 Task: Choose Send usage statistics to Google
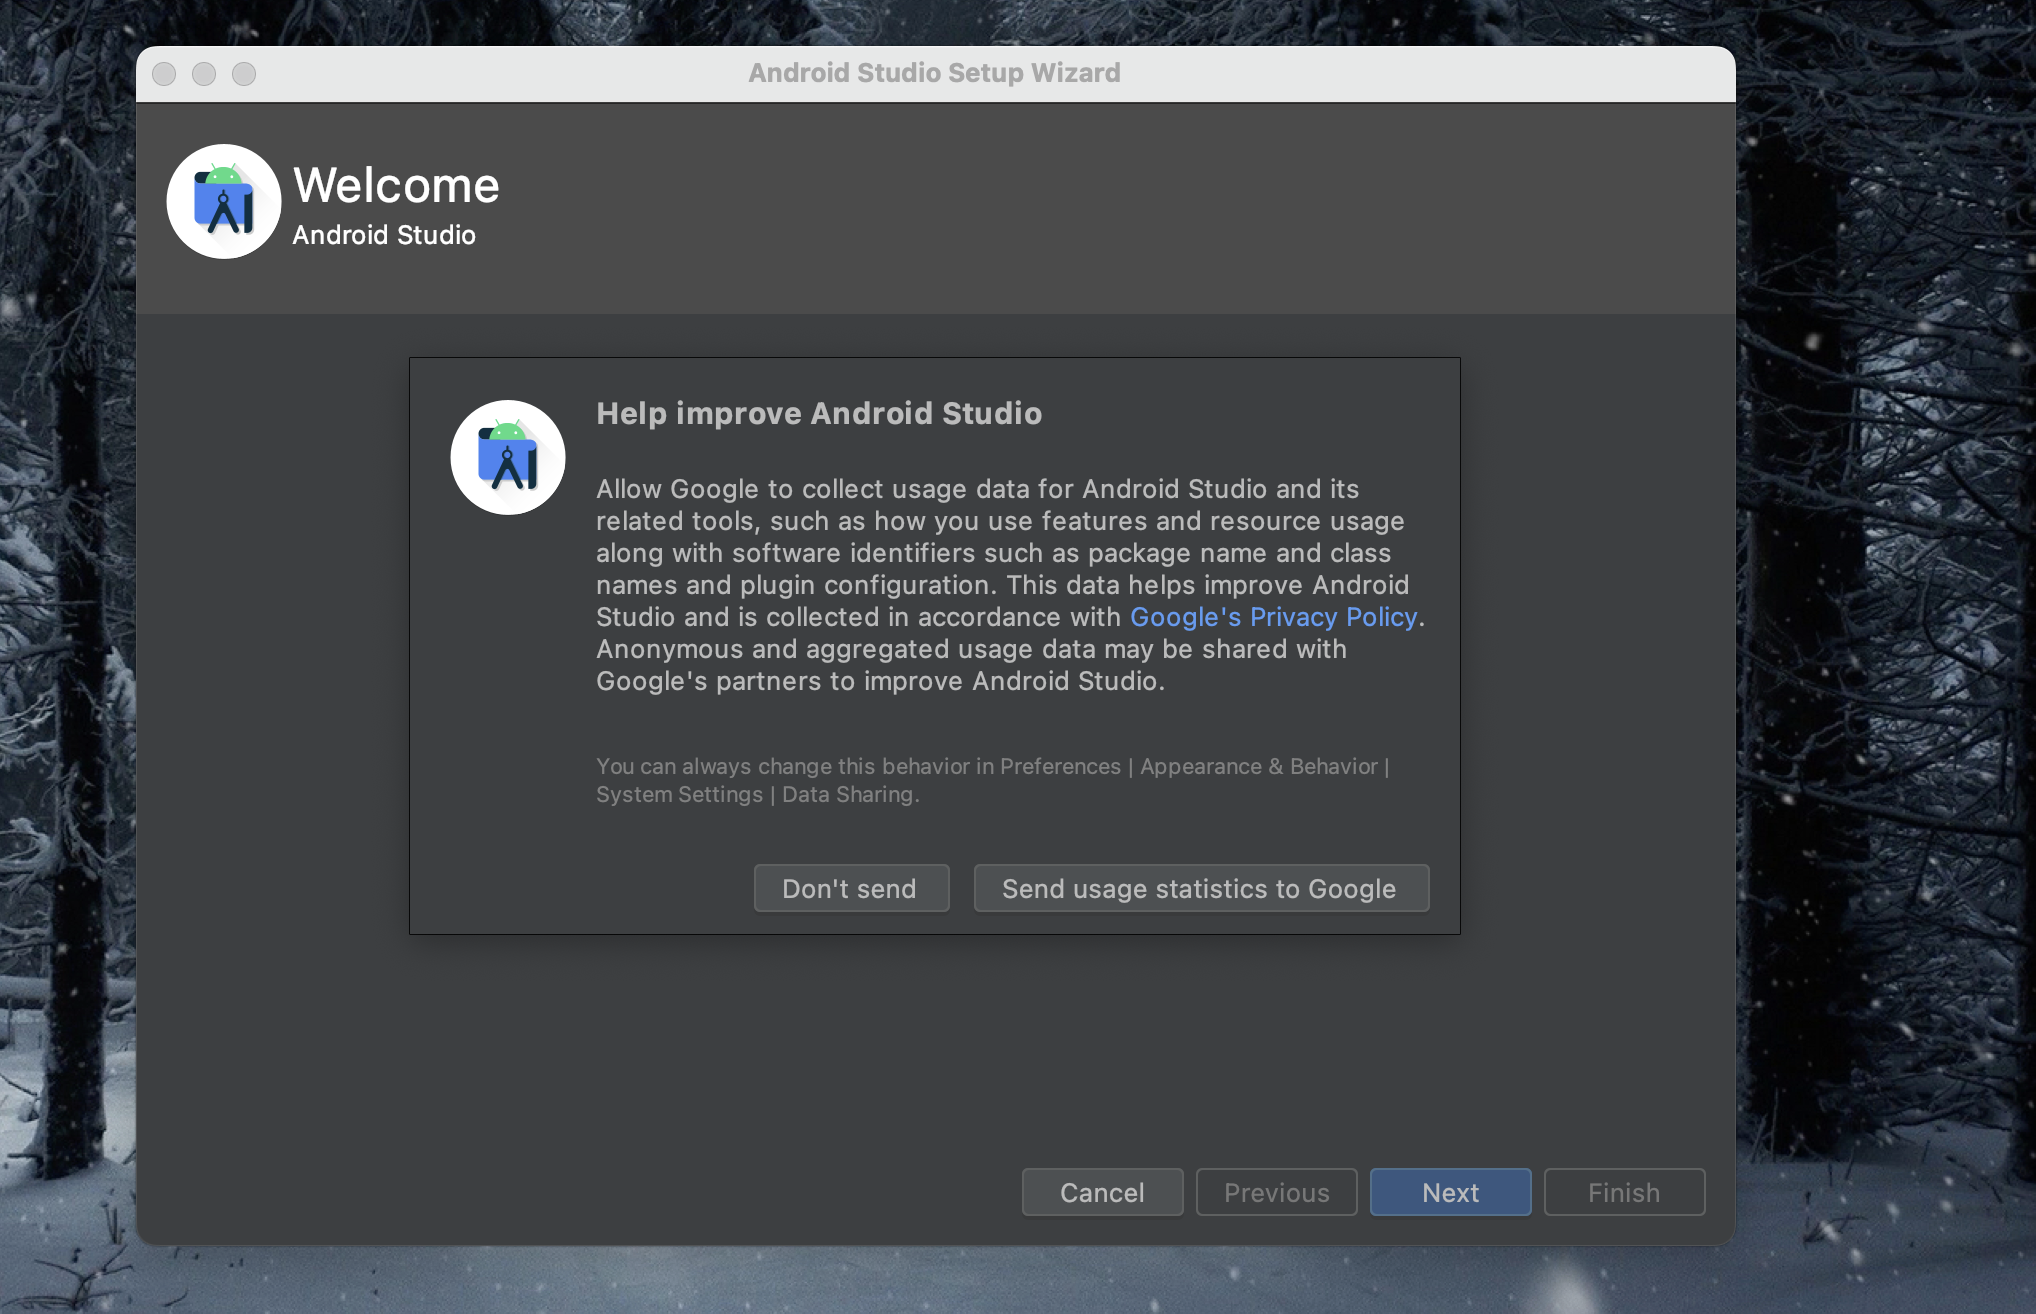pos(1200,888)
